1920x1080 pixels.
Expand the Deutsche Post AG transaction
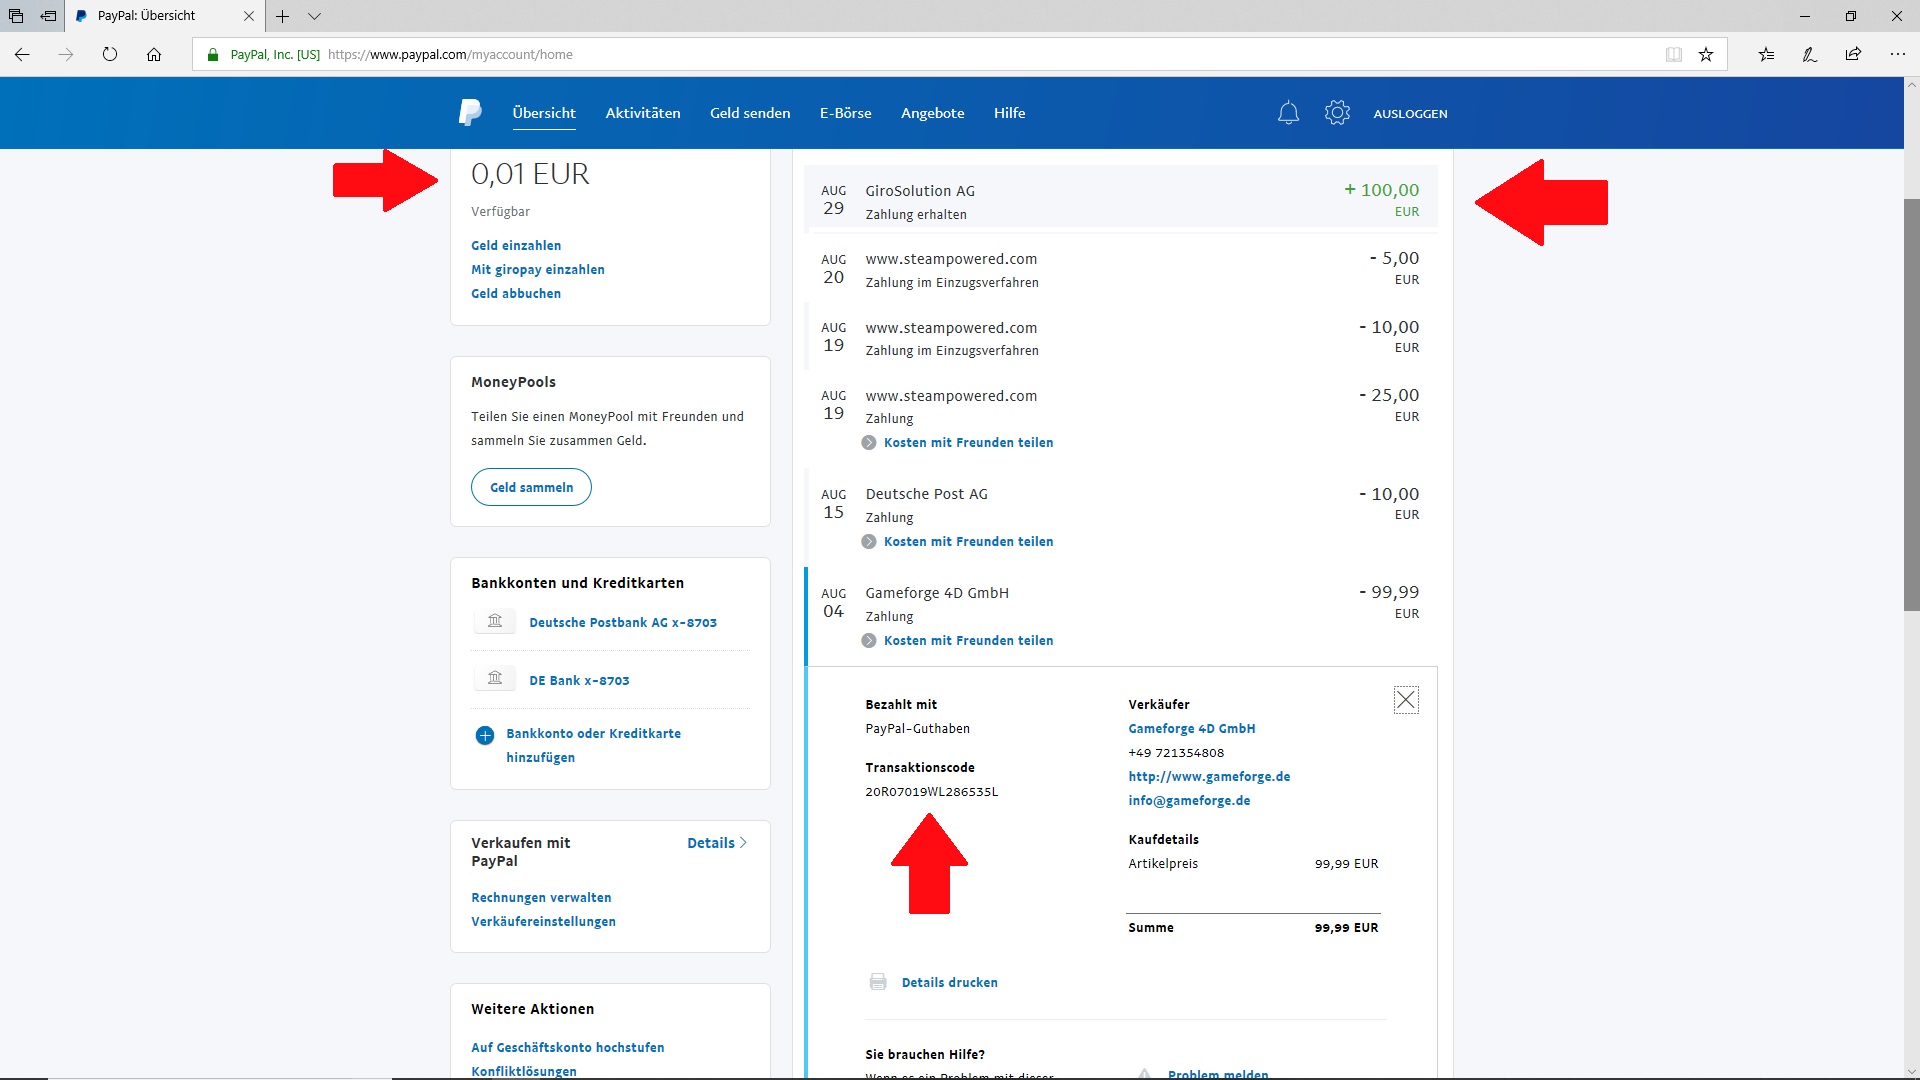tap(1121, 517)
